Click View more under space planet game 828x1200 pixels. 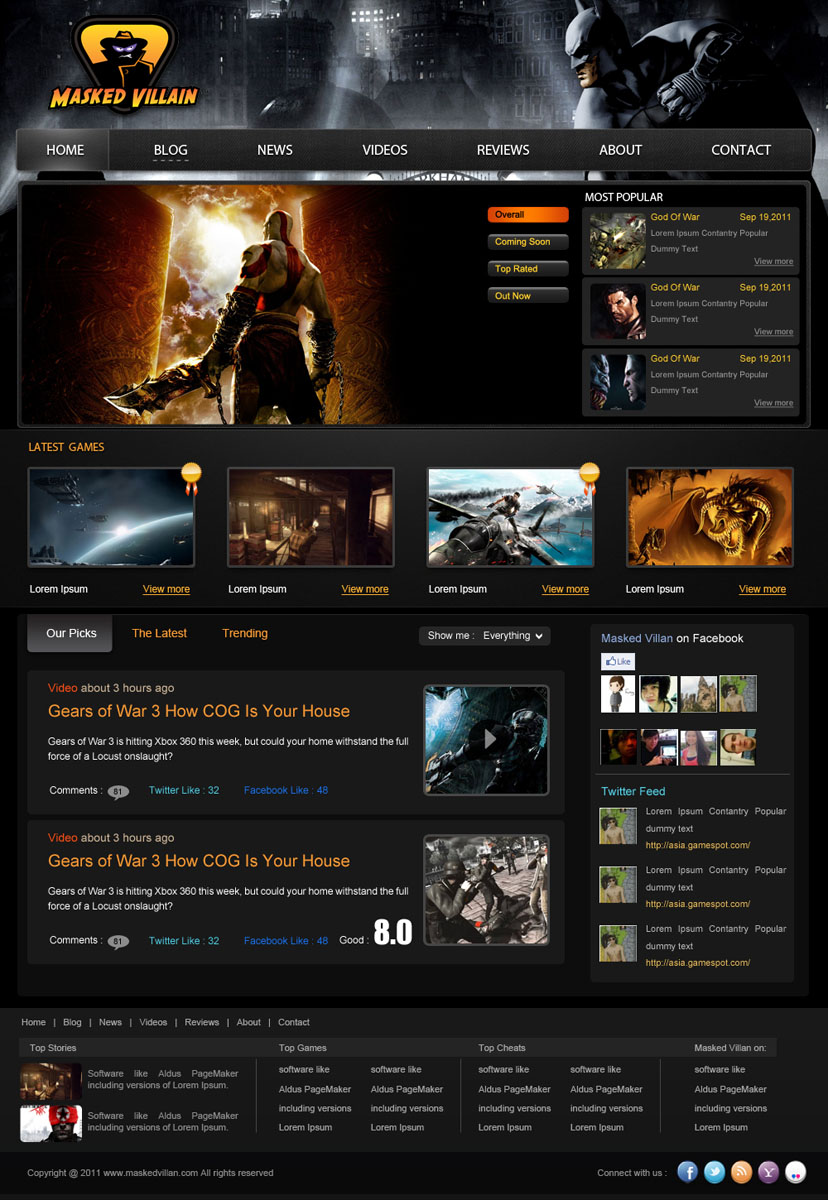[x=166, y=590]
